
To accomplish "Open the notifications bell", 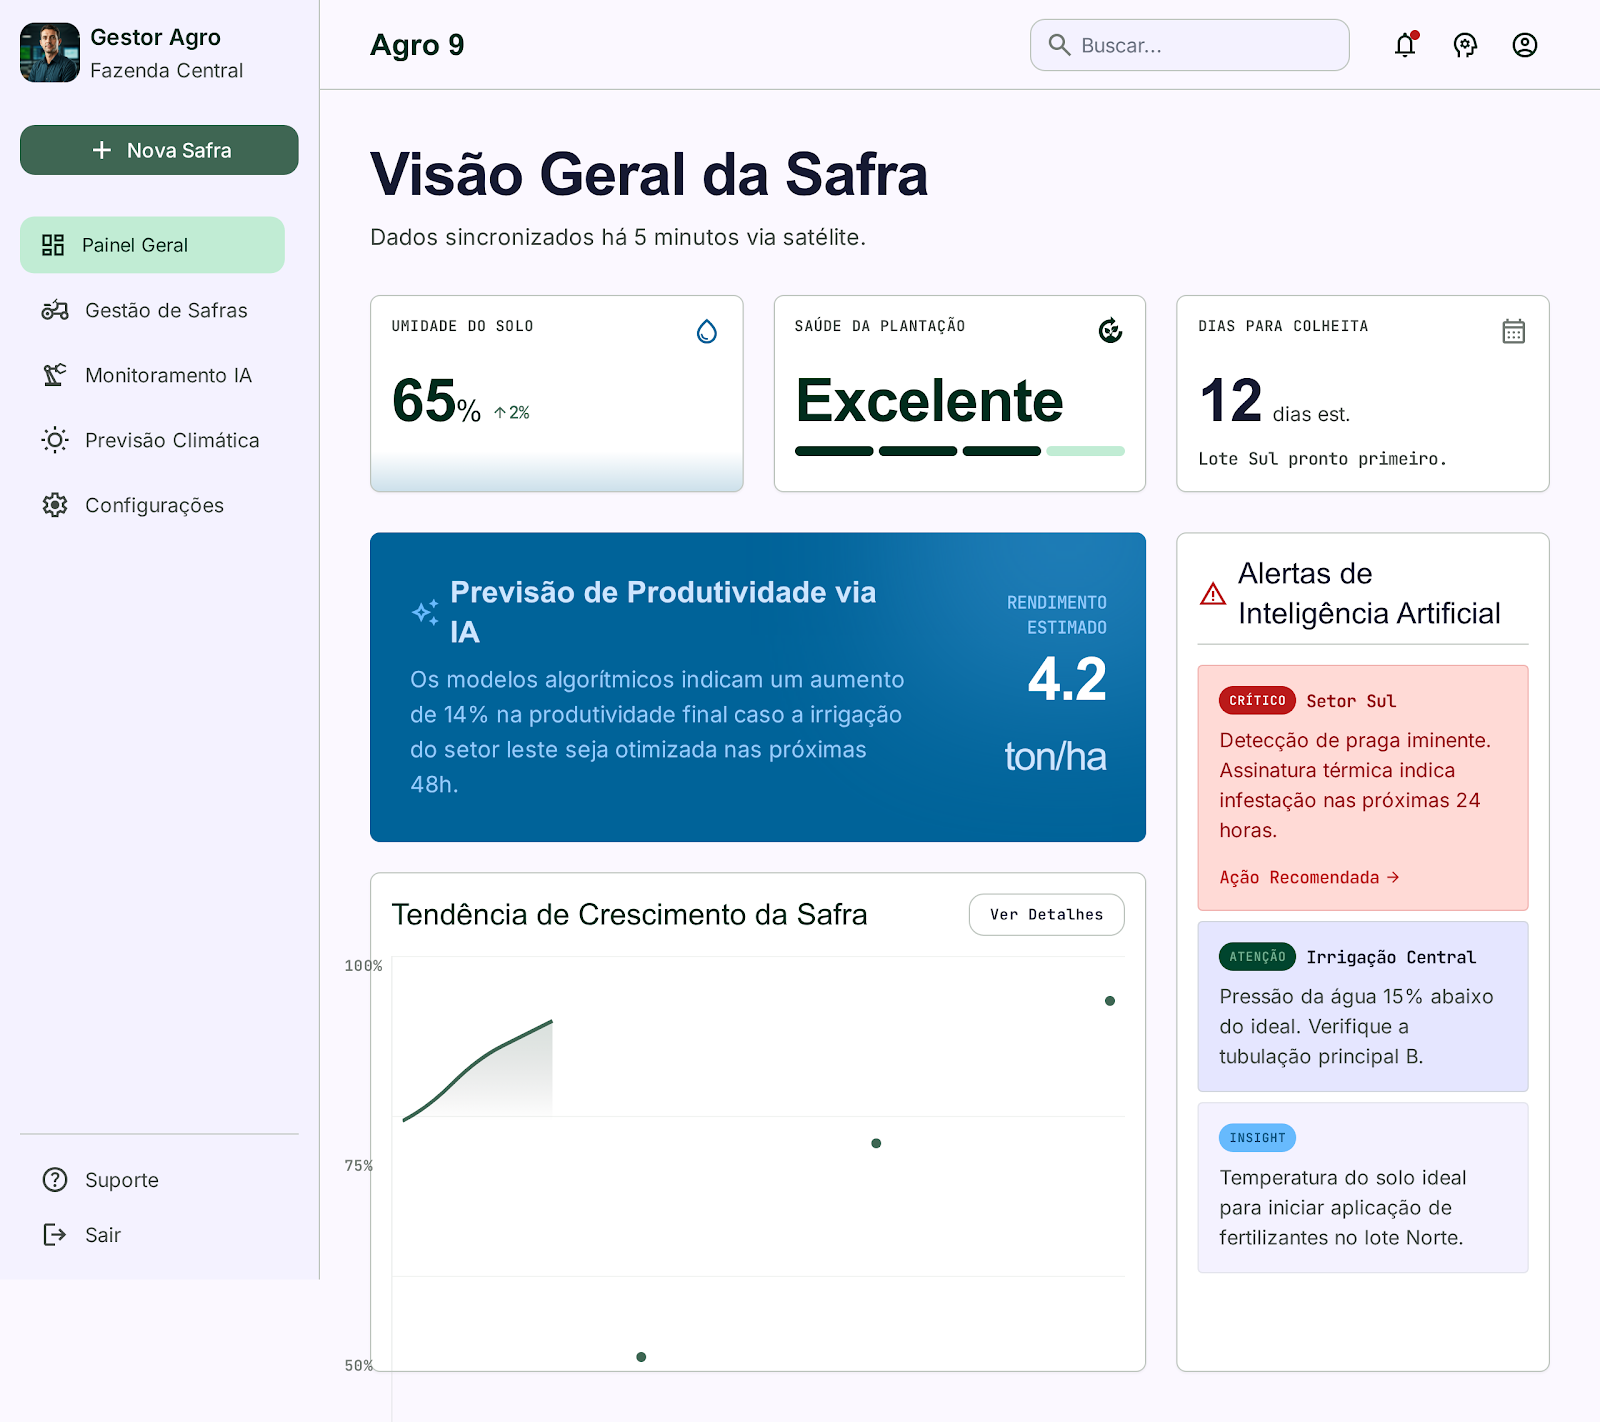I will coord(1405,45).
